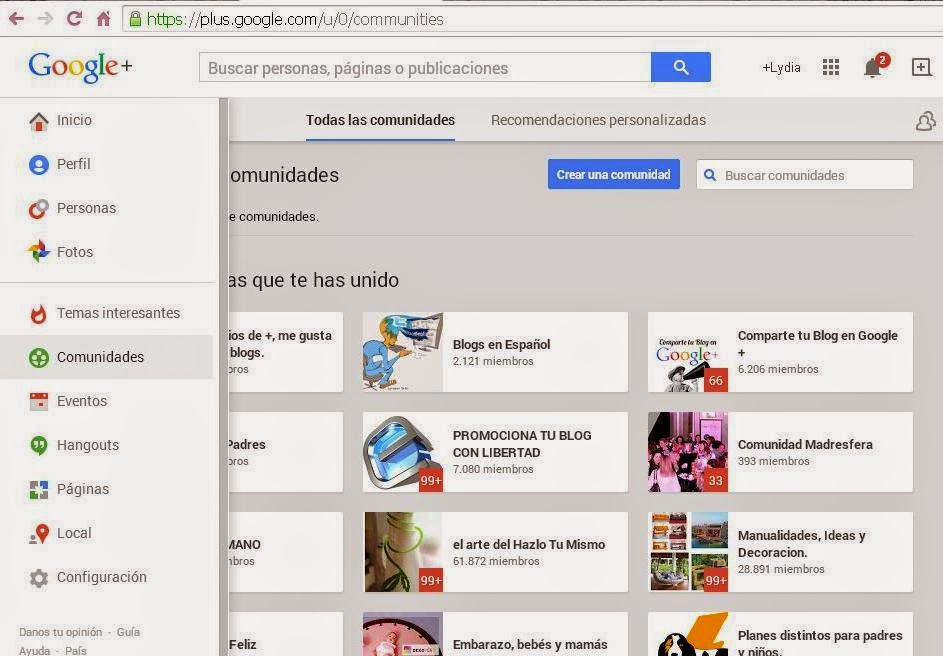943x656 pixels.
Task: Reload the page with the refresh icon
Action: [75, 18]
